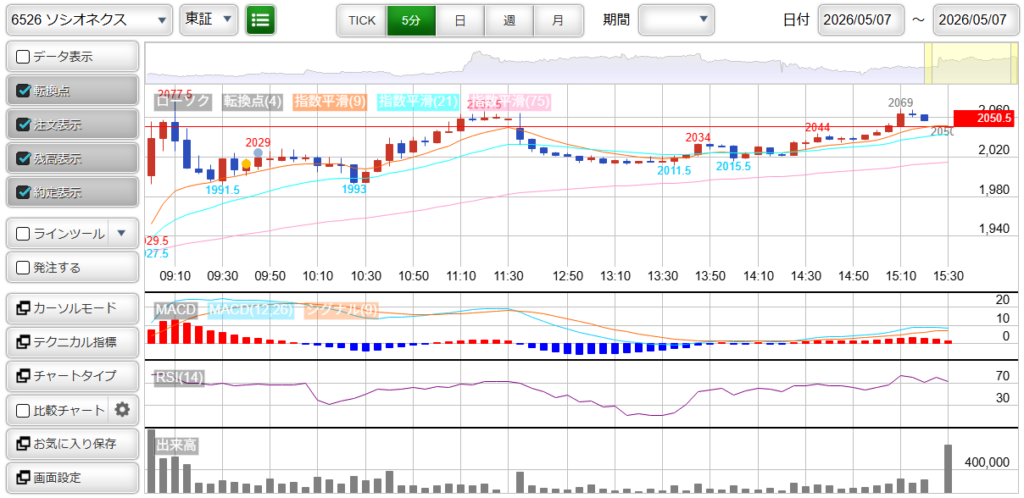Screen dimensions: 1024x498
Task: Expand the 期間 period dropdown
Action: pos(676,20)
